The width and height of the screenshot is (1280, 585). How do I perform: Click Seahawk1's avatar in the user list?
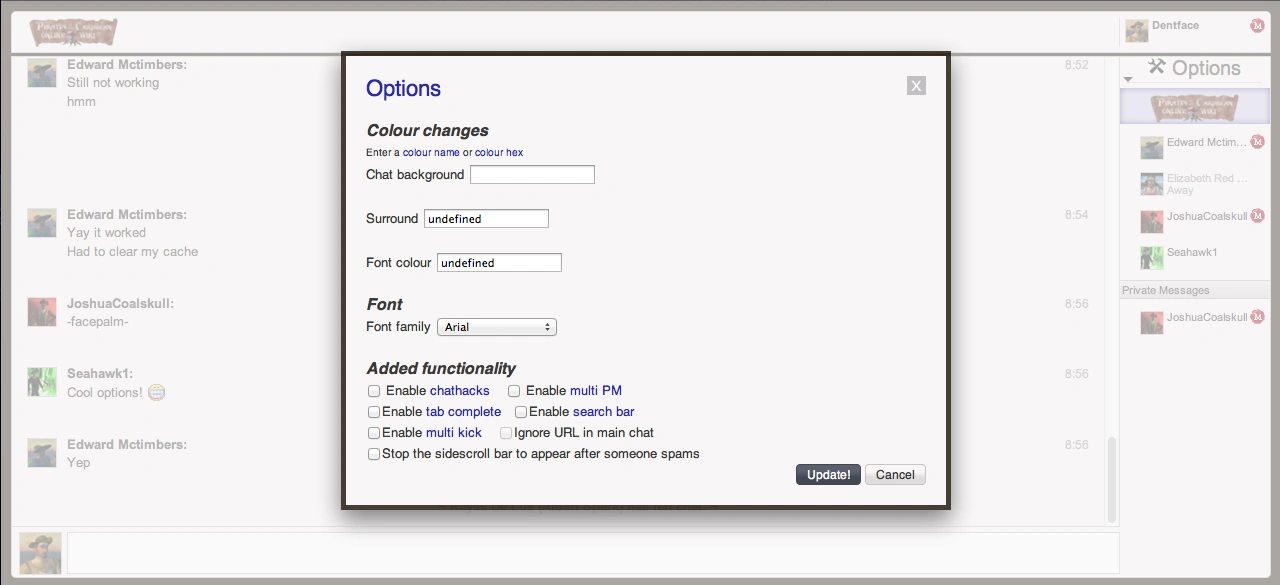(1150, 256)
